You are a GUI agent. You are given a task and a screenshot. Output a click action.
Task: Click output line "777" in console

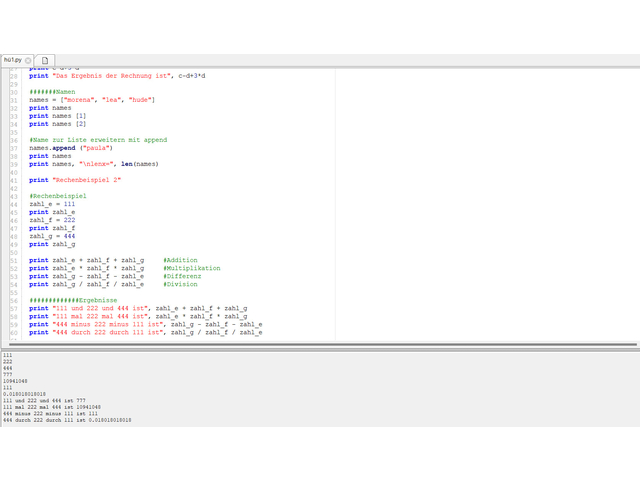(8, 375)
